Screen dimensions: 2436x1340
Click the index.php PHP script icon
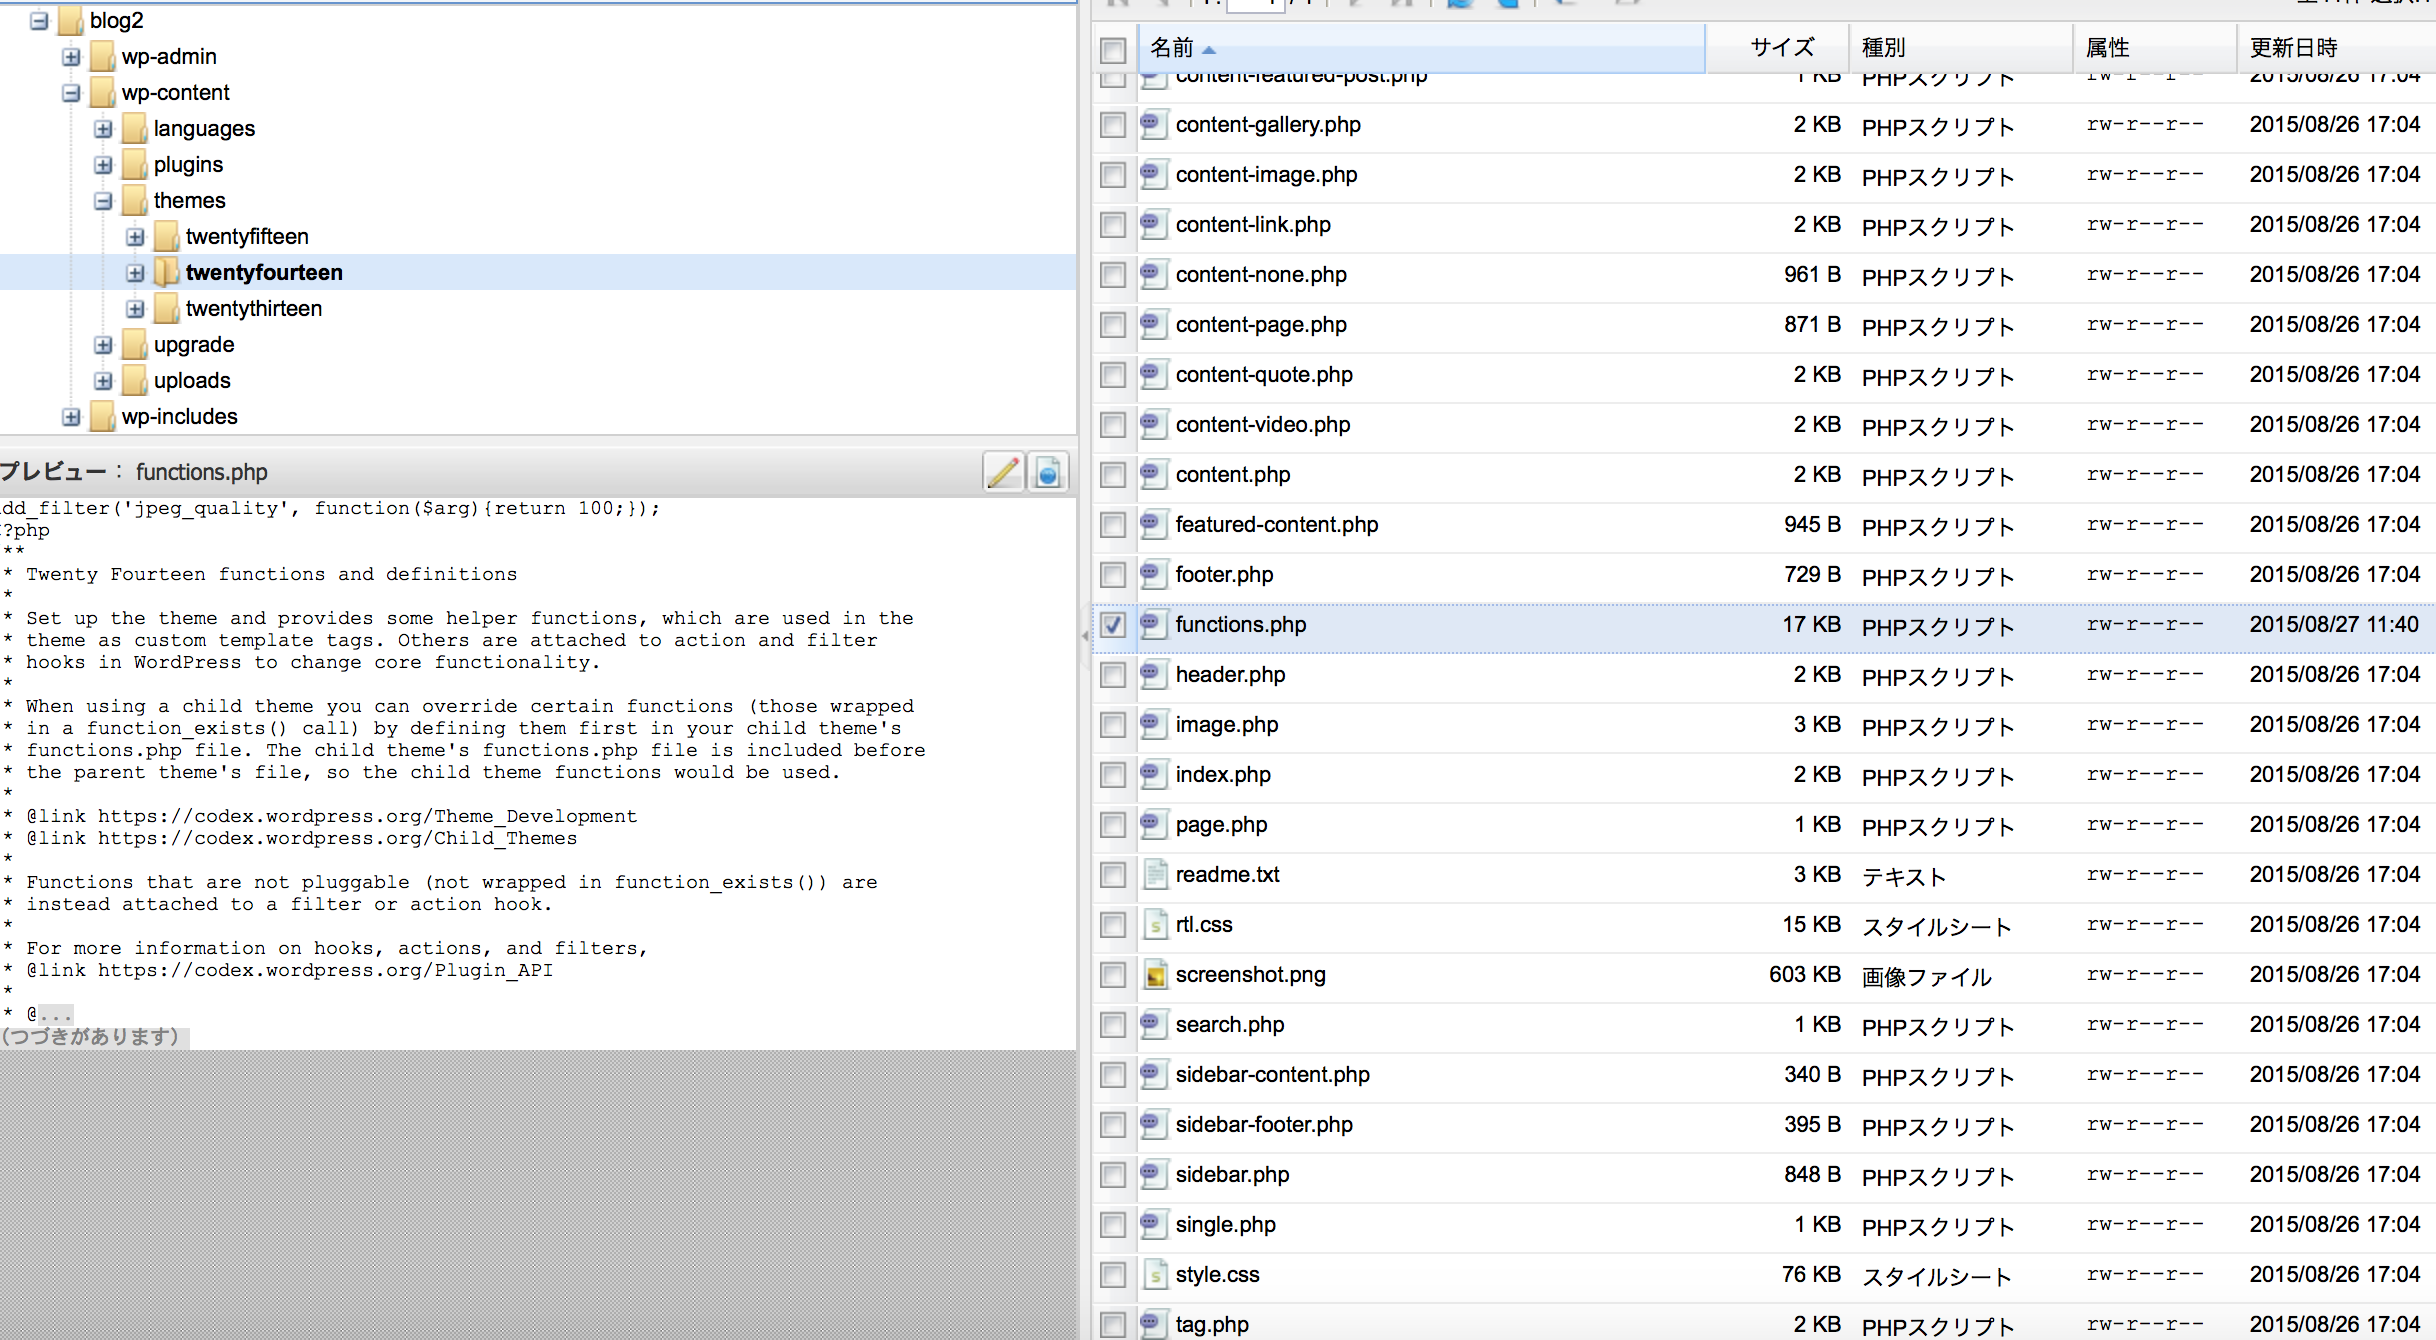pyautogui.click(x=1153, y=774)
